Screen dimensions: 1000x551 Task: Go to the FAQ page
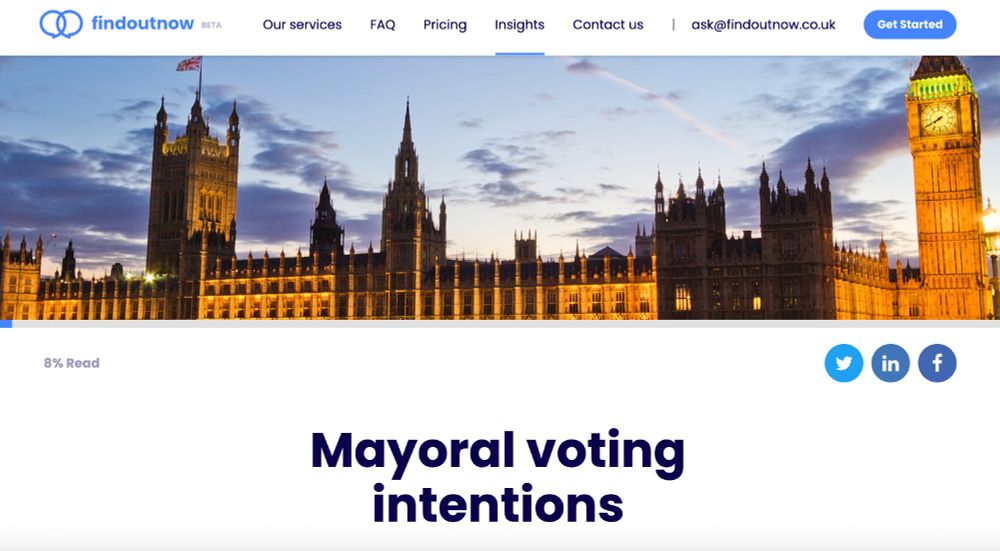click(x=383, y=25)
